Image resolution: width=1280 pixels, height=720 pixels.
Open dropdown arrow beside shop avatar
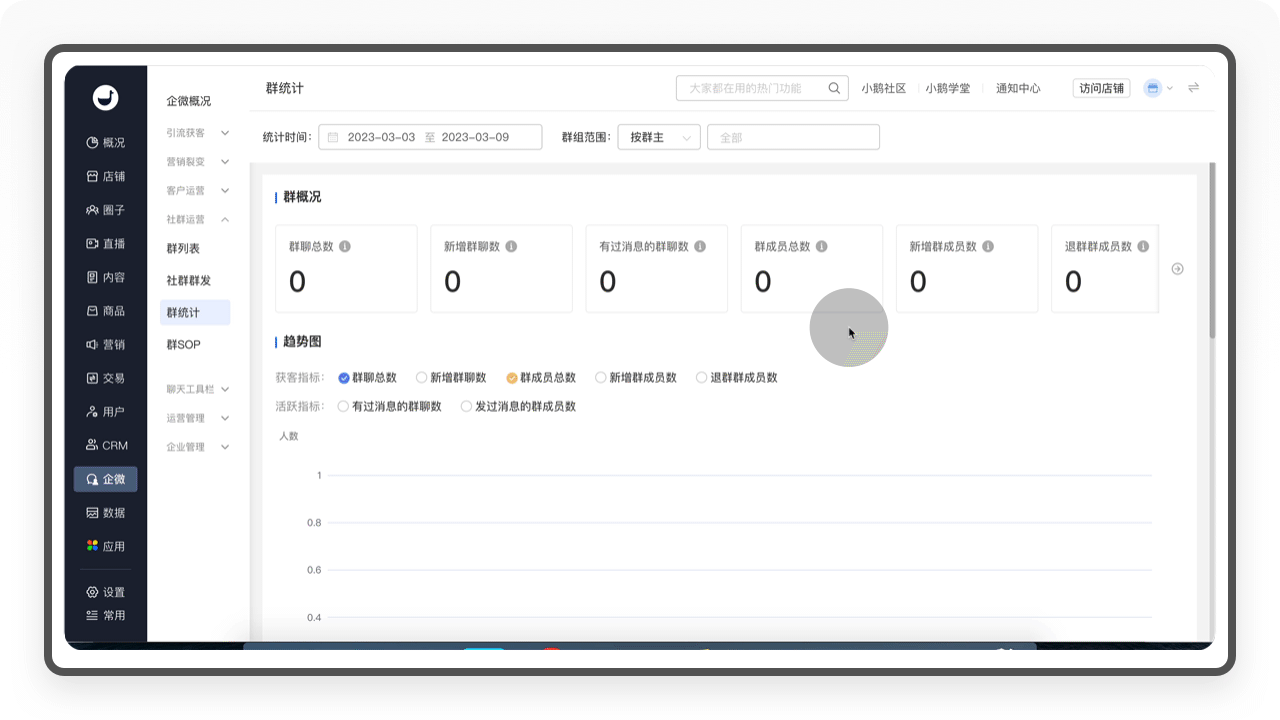click(1170, 88)
